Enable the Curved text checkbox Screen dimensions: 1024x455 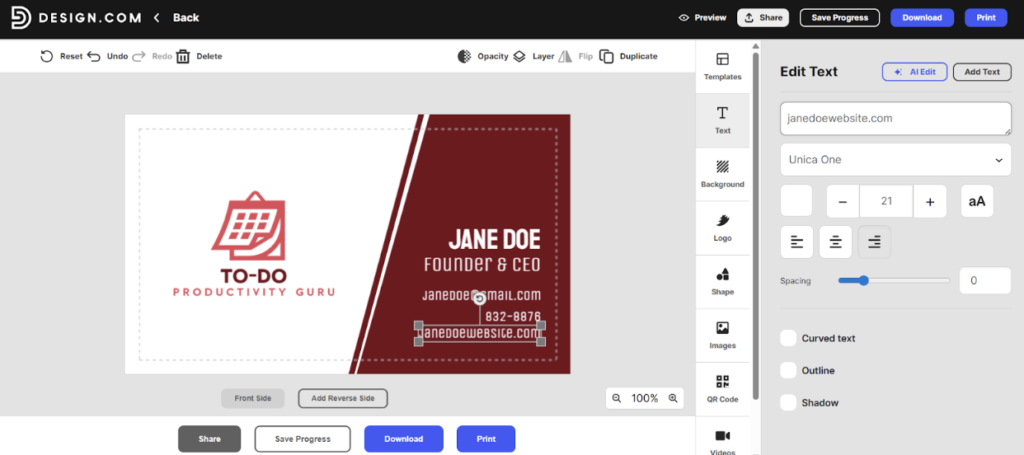tap(789, 338)
